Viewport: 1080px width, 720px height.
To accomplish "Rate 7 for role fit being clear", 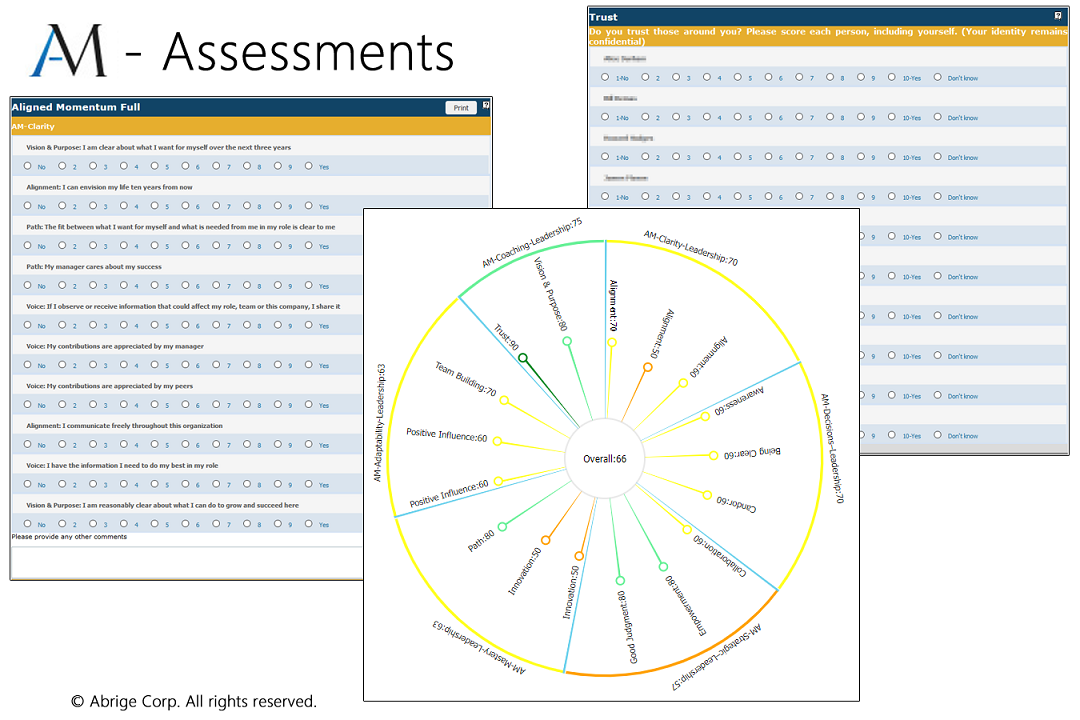I will [x=216, y=245].
